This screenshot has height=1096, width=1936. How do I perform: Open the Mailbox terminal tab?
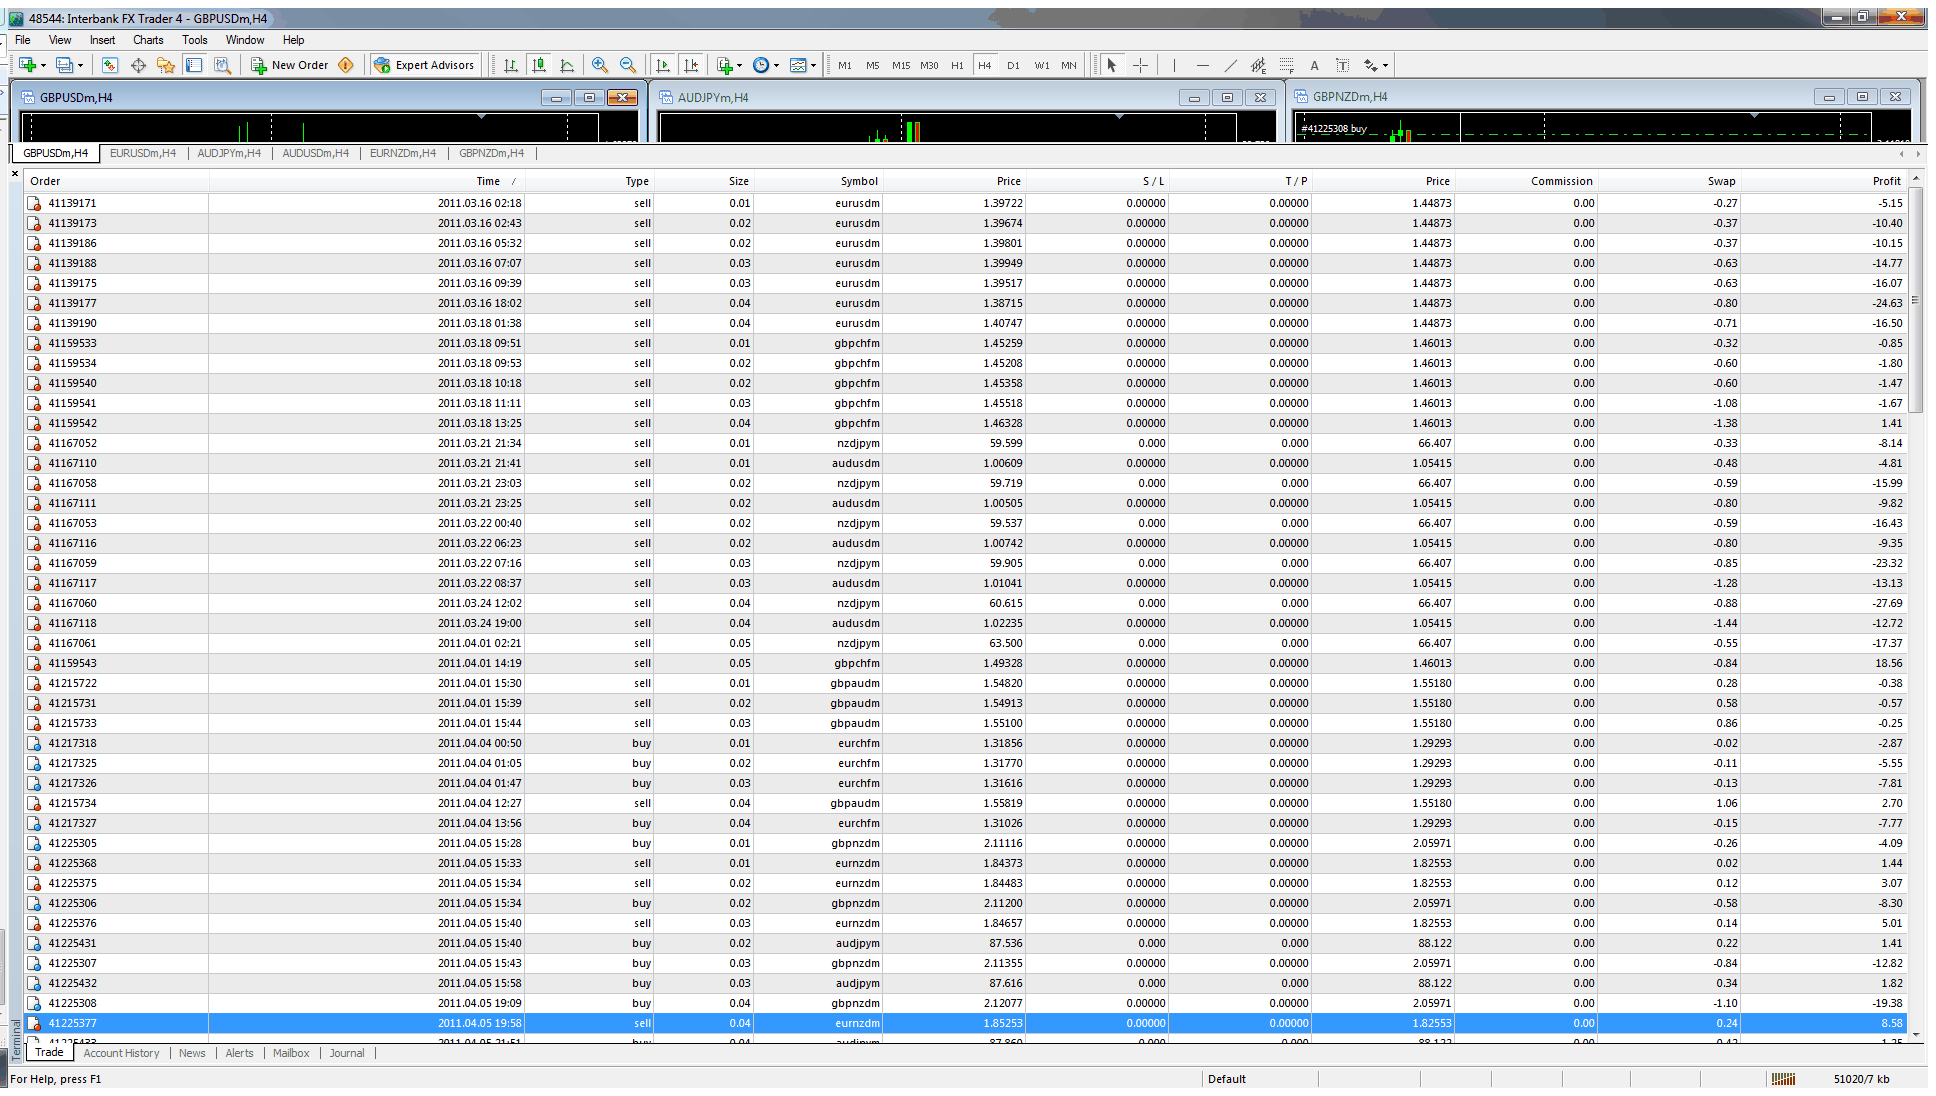(291, 1053)
